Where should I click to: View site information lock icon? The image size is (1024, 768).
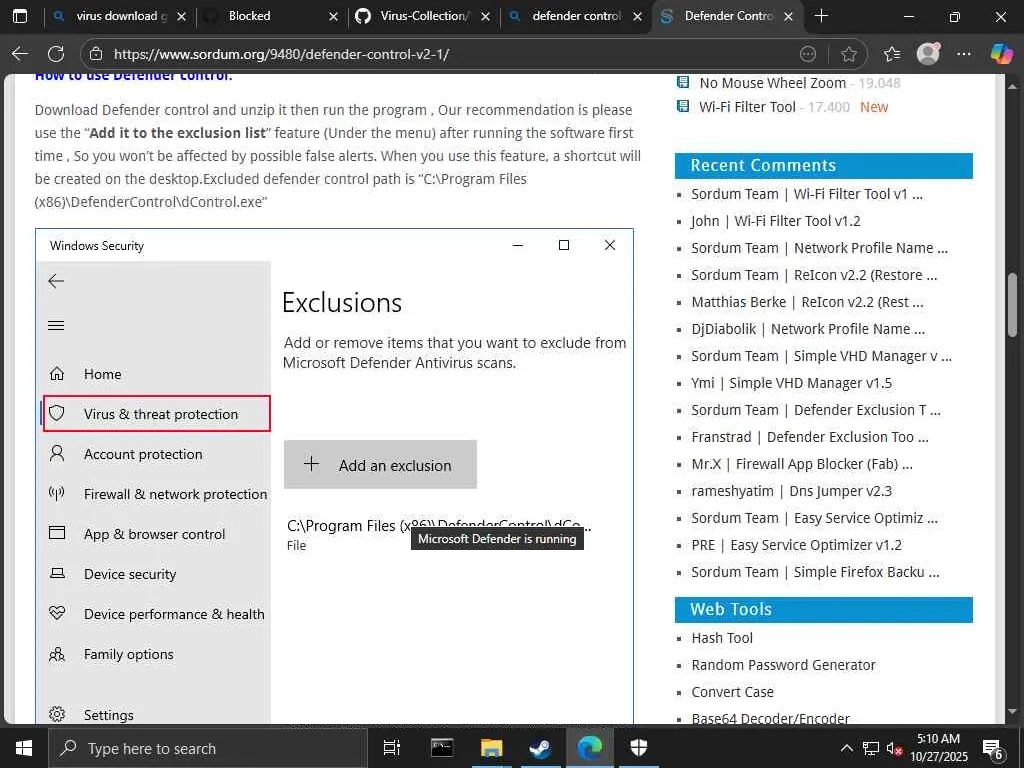pos(96,54)
